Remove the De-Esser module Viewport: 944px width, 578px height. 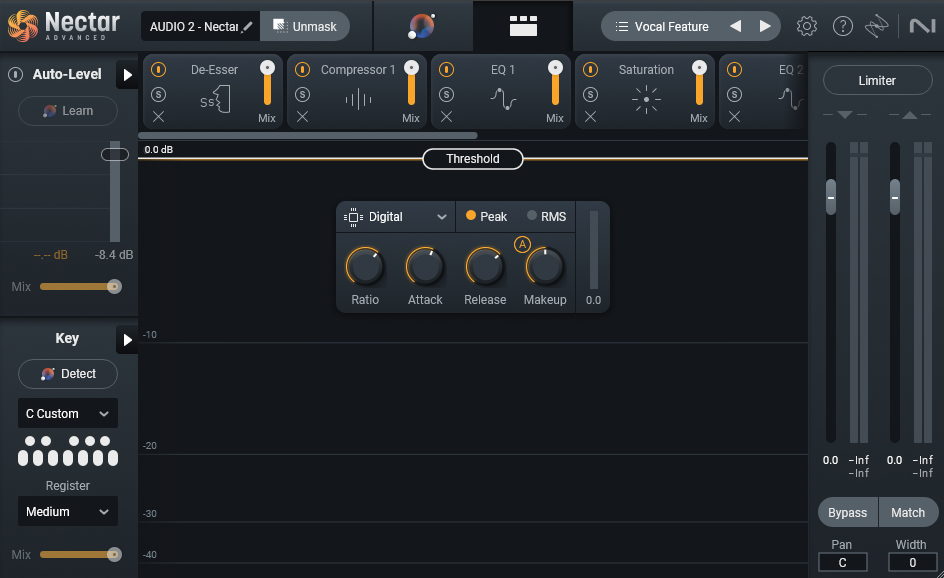(158, 117)
